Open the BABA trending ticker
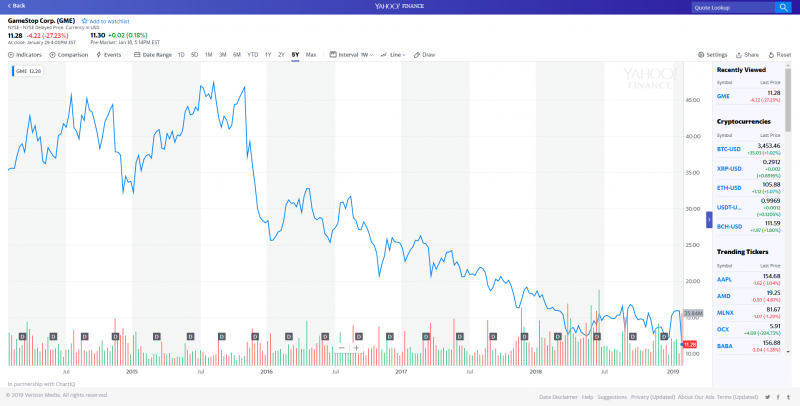This screenshot has width=800, height=406. [x=724, y=346]
